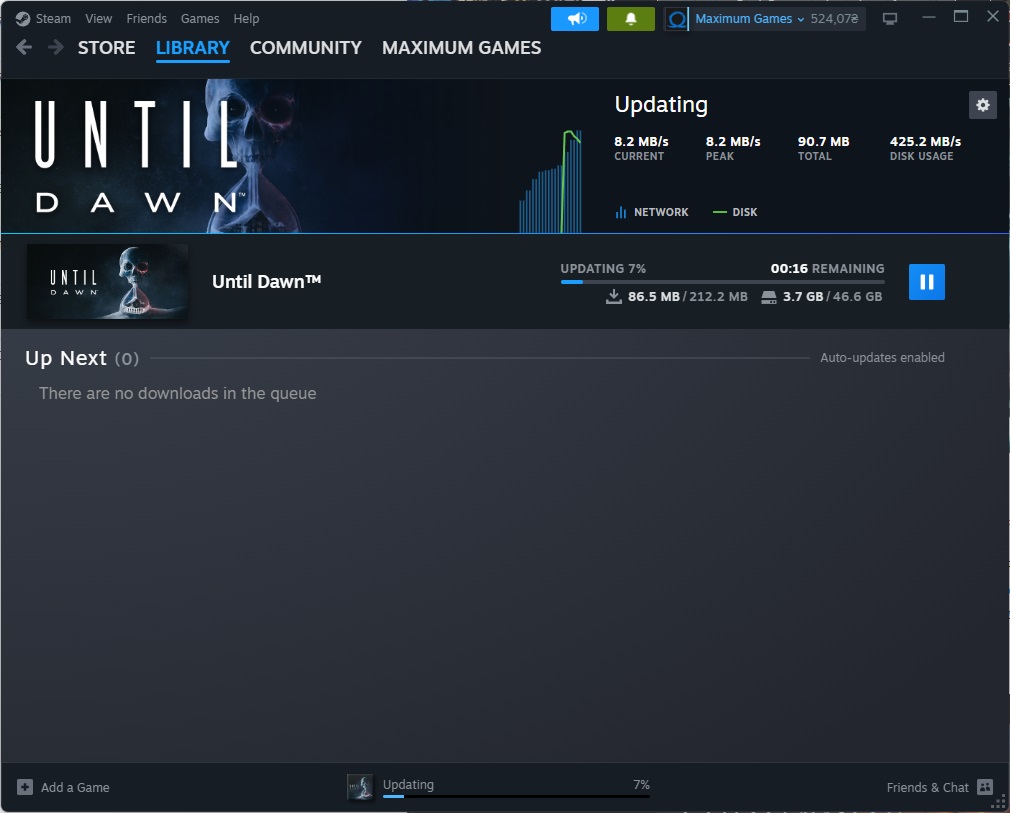Click the DISK legend green line
Screen dimensions: 1010x813
[x=719, y=212]
